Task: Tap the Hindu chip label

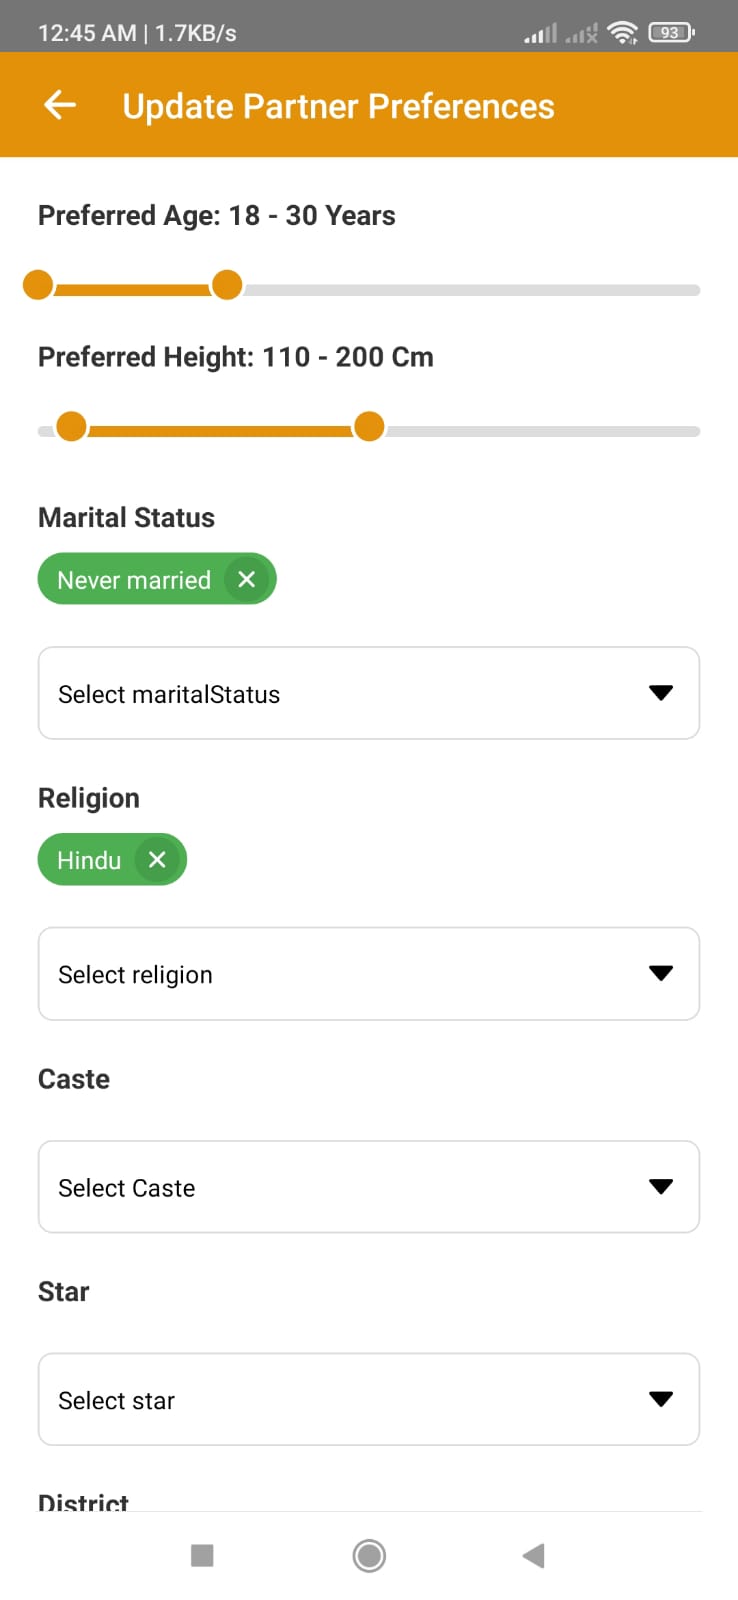Action: pyautogui.click(x=89, y=860)
